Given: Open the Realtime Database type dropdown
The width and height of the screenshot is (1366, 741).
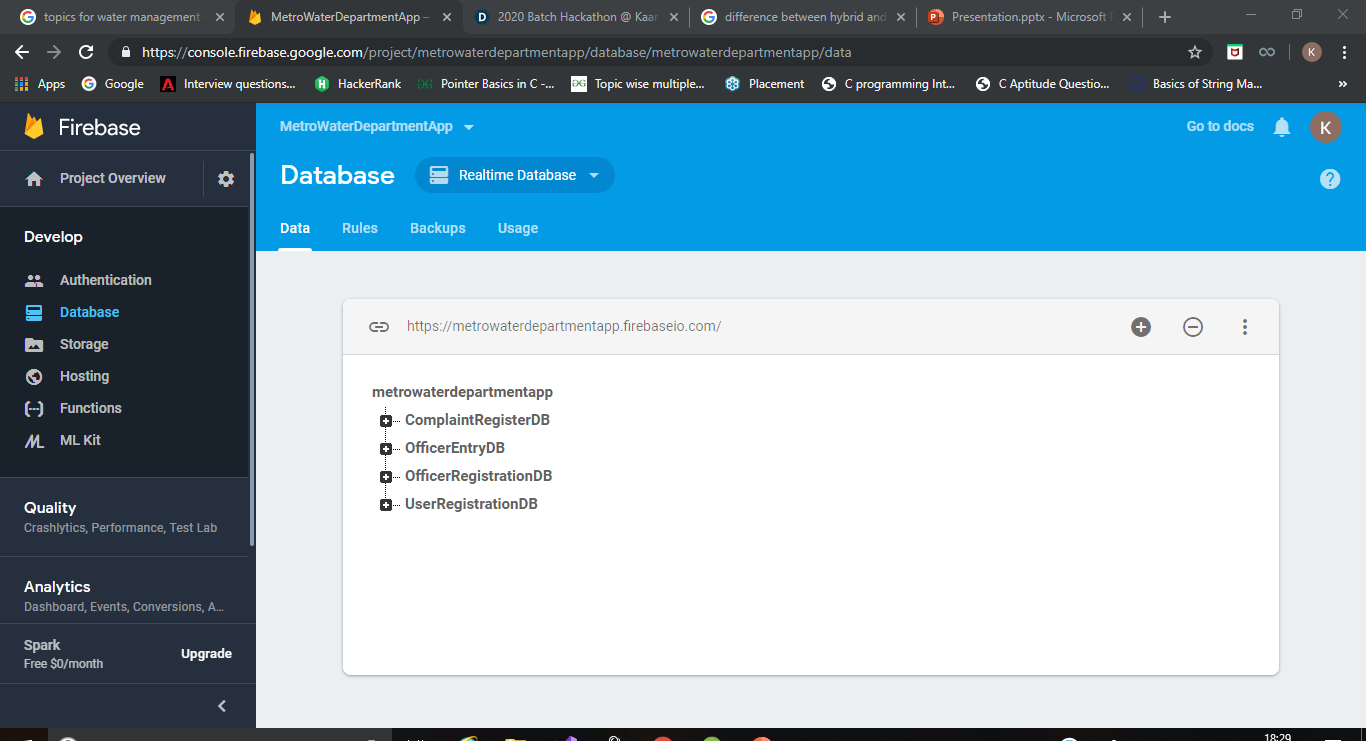Looking at the screenshot, I should coord(515,175).
